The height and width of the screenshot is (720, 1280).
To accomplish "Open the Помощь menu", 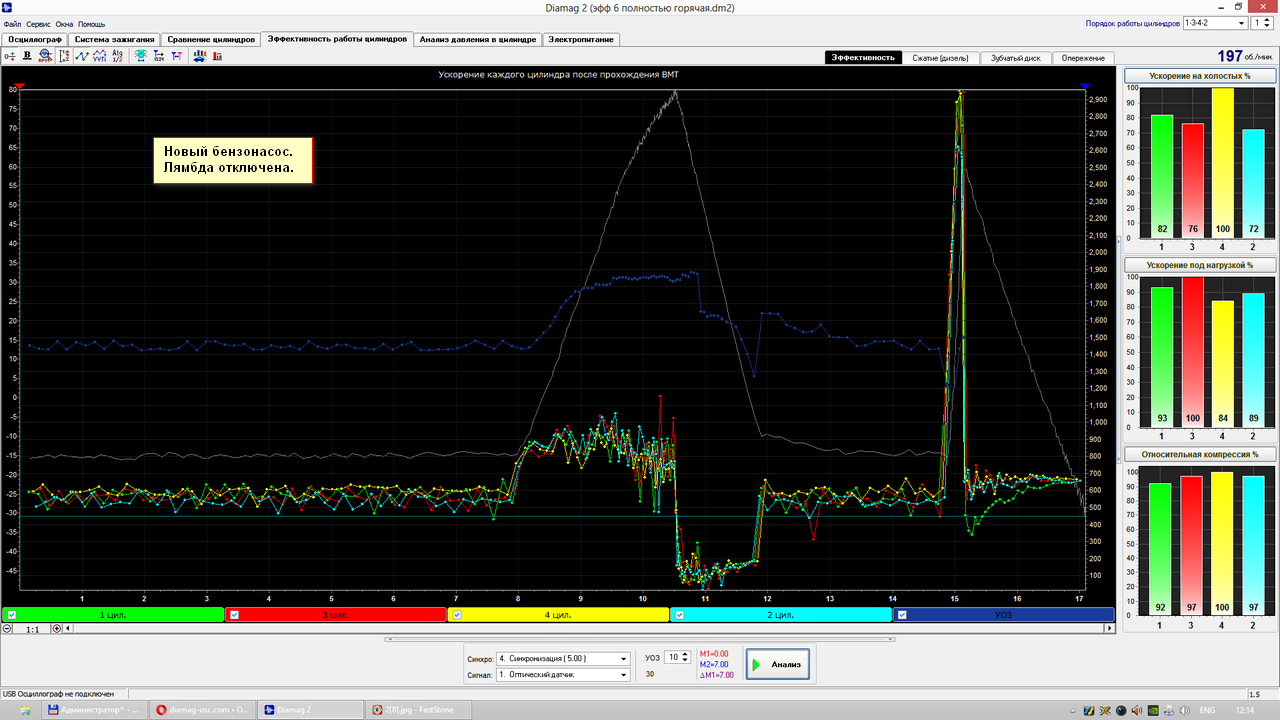I will pos(91,23).
